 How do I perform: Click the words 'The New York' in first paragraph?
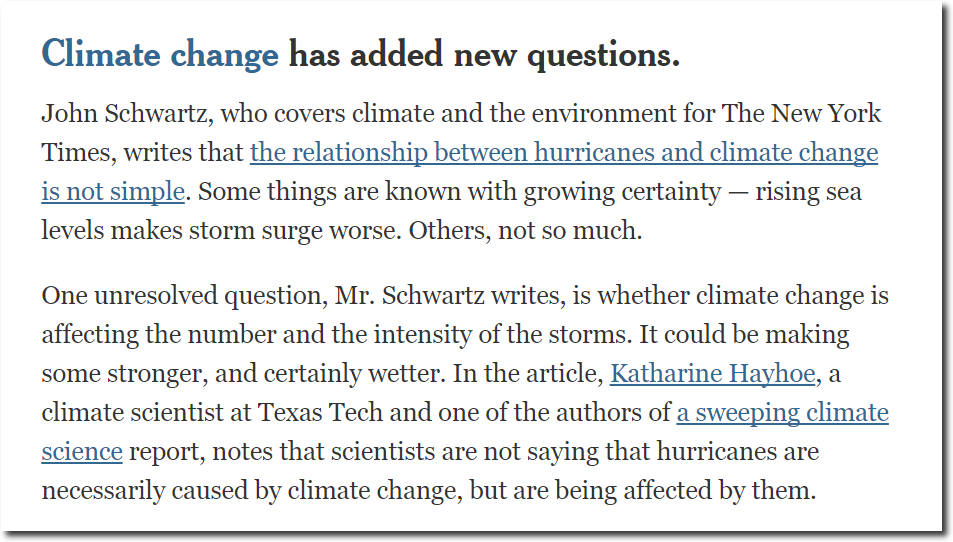801,114
